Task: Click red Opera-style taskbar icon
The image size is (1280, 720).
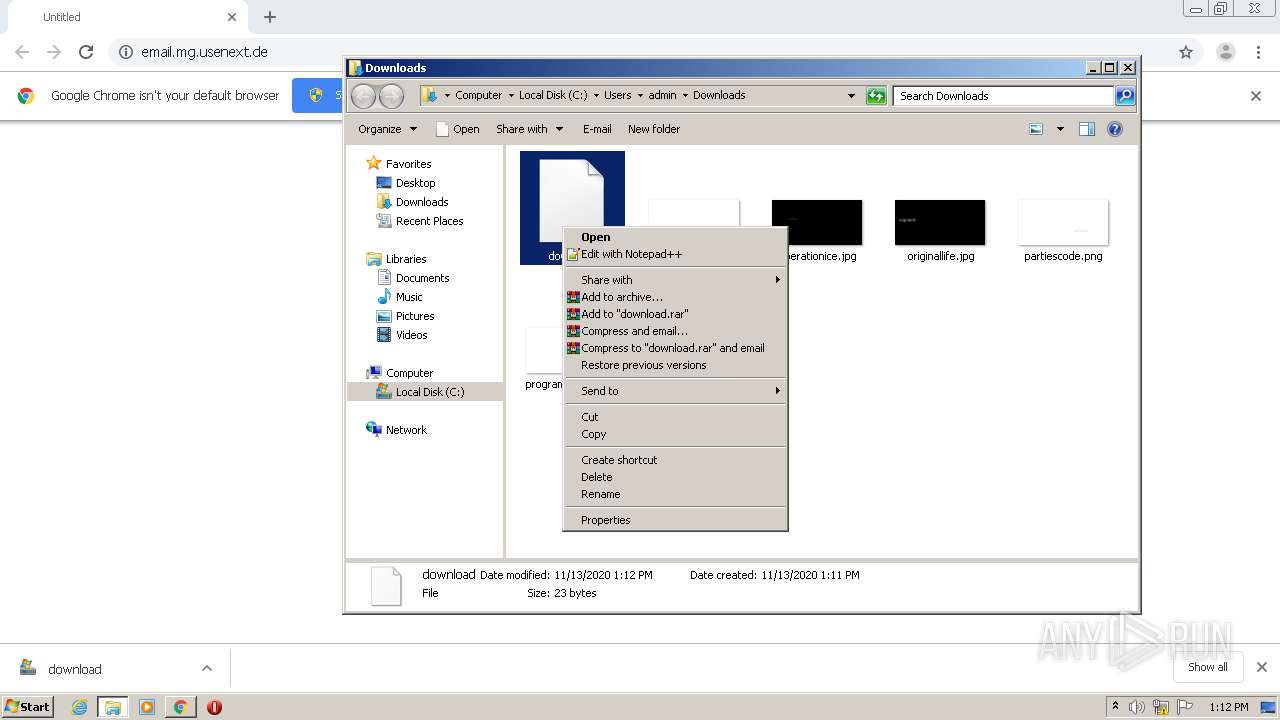Action: tap(214, 707)
